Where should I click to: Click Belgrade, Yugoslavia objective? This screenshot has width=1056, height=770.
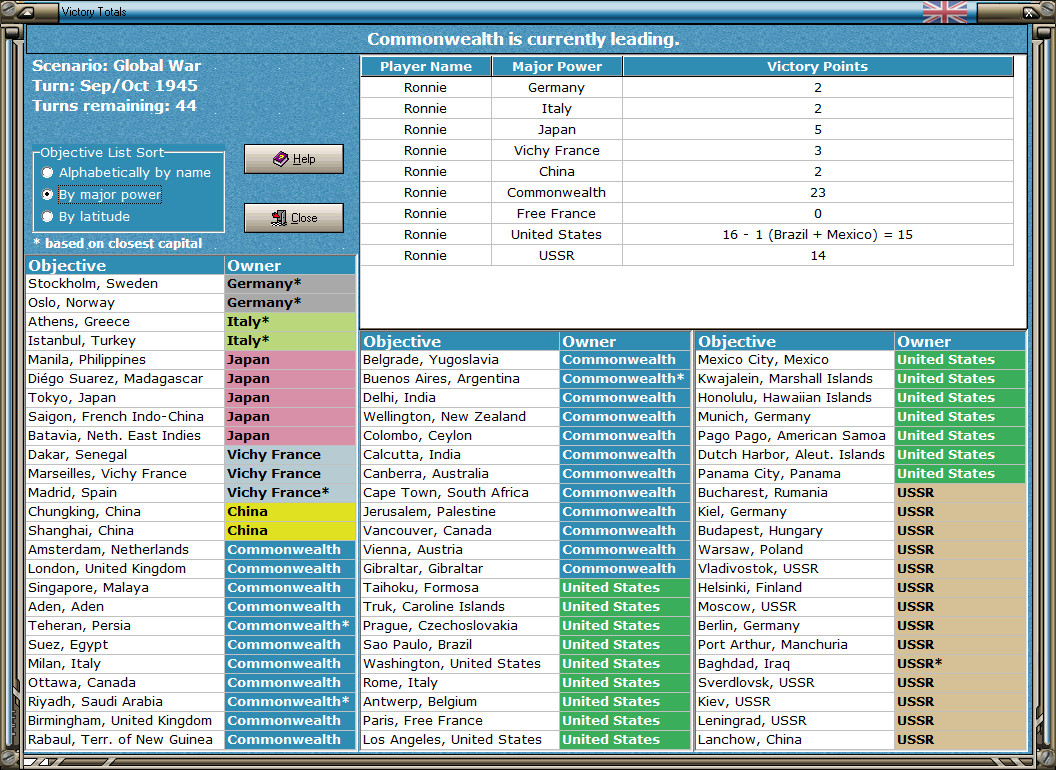point(460,360)
